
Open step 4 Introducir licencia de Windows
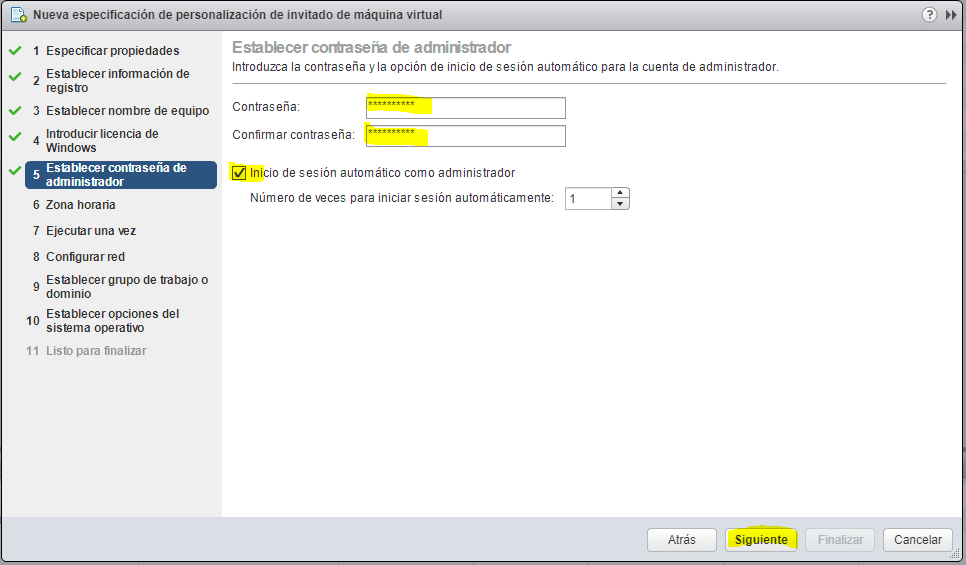pyautogui.click(x=102, y=141)
